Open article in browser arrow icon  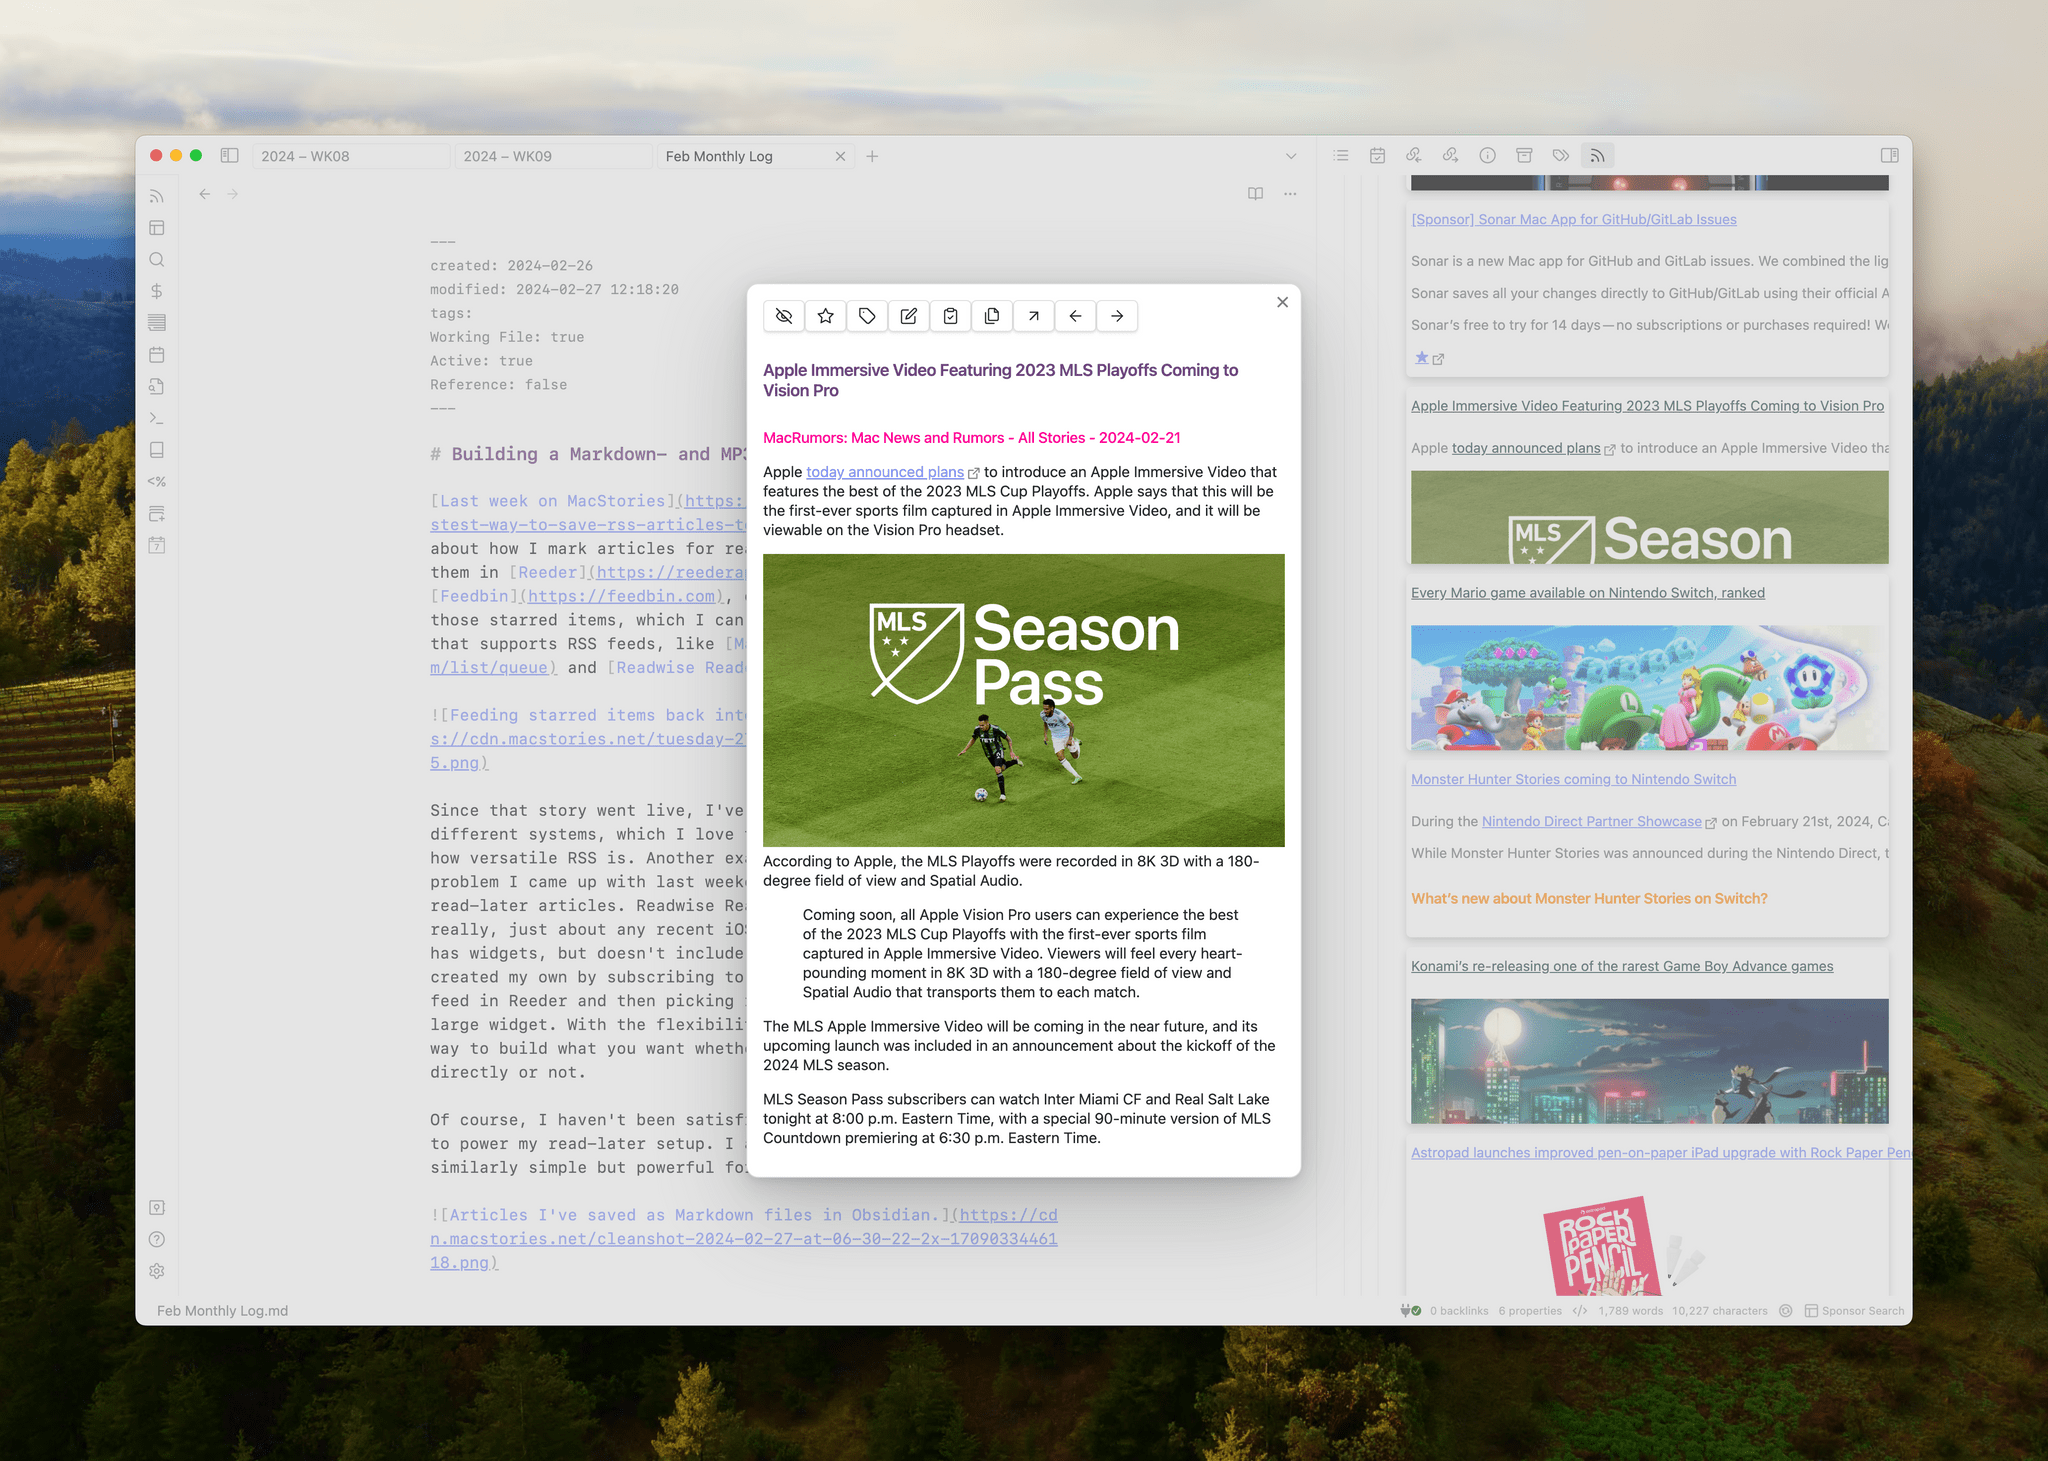pos(1034,316)
